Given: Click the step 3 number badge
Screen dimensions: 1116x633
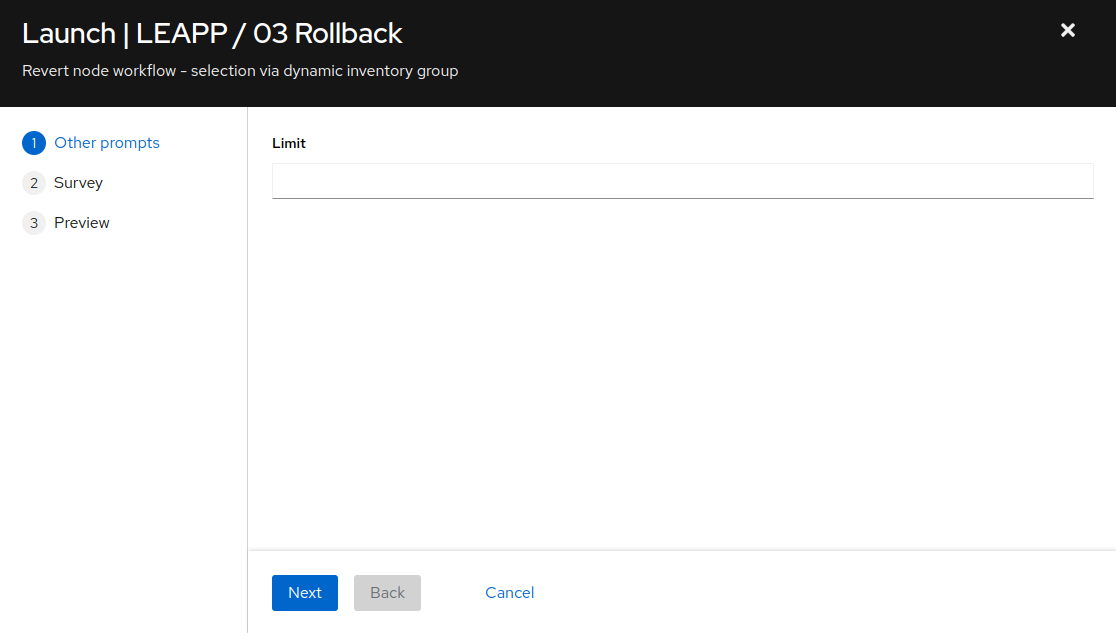Looking at the screenshot, I should click(33, 223).
